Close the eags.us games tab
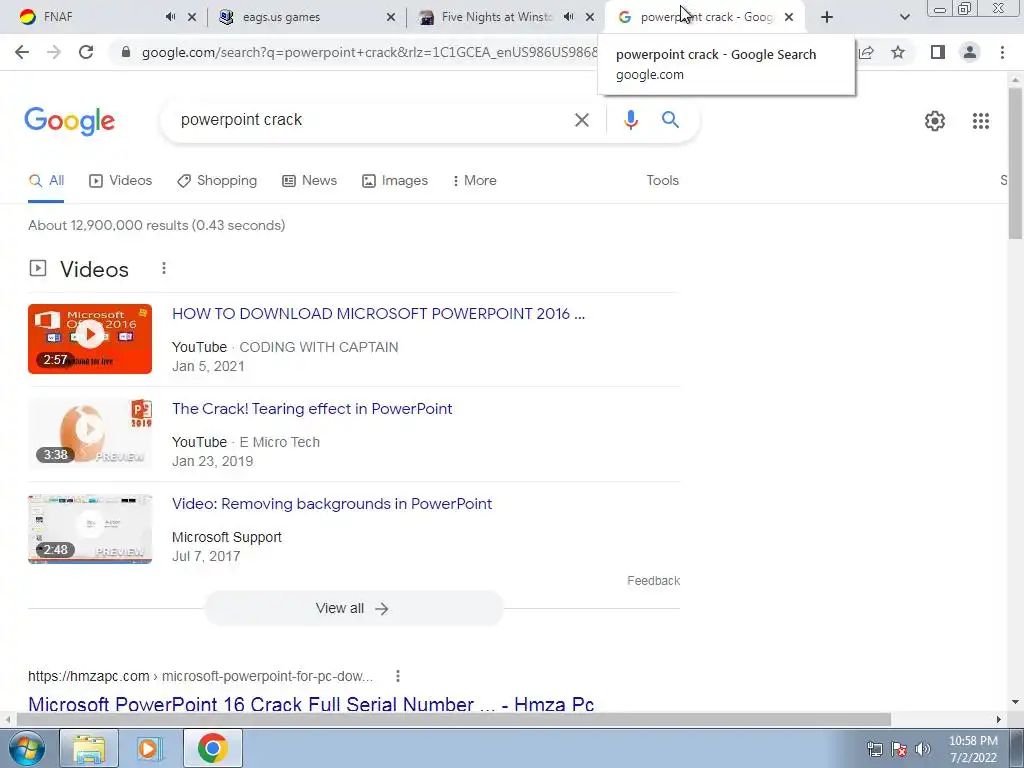This screenshot has height=768, width=1024. [391, 18]
